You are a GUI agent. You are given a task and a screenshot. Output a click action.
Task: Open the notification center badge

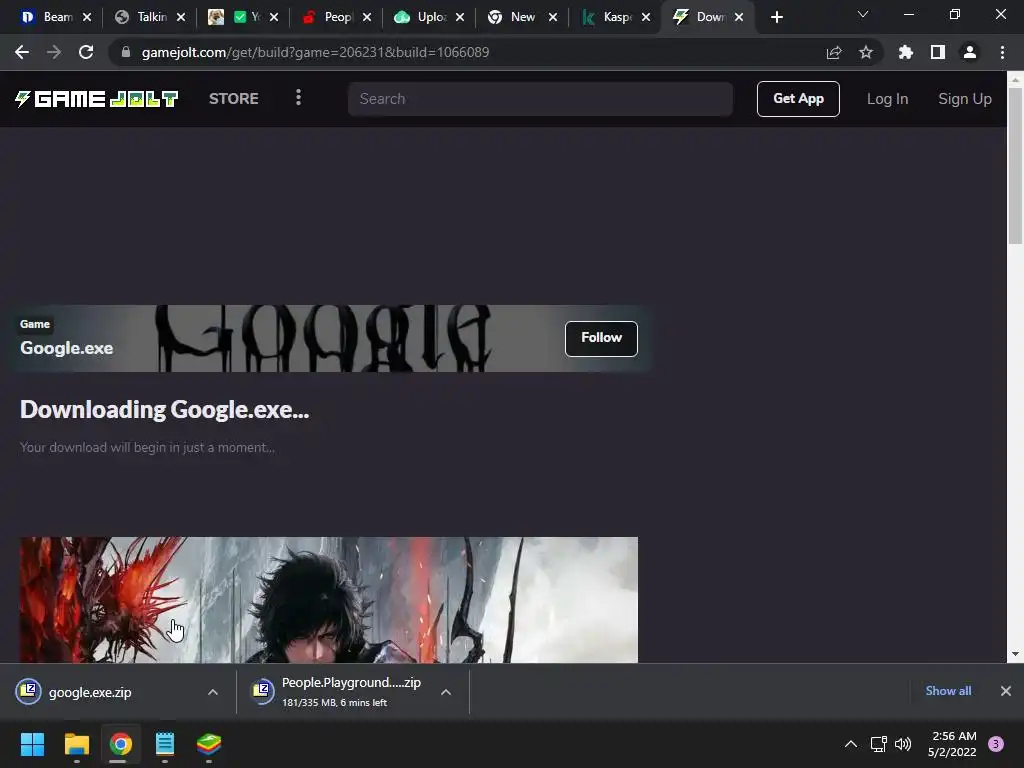tap(996, 744)
